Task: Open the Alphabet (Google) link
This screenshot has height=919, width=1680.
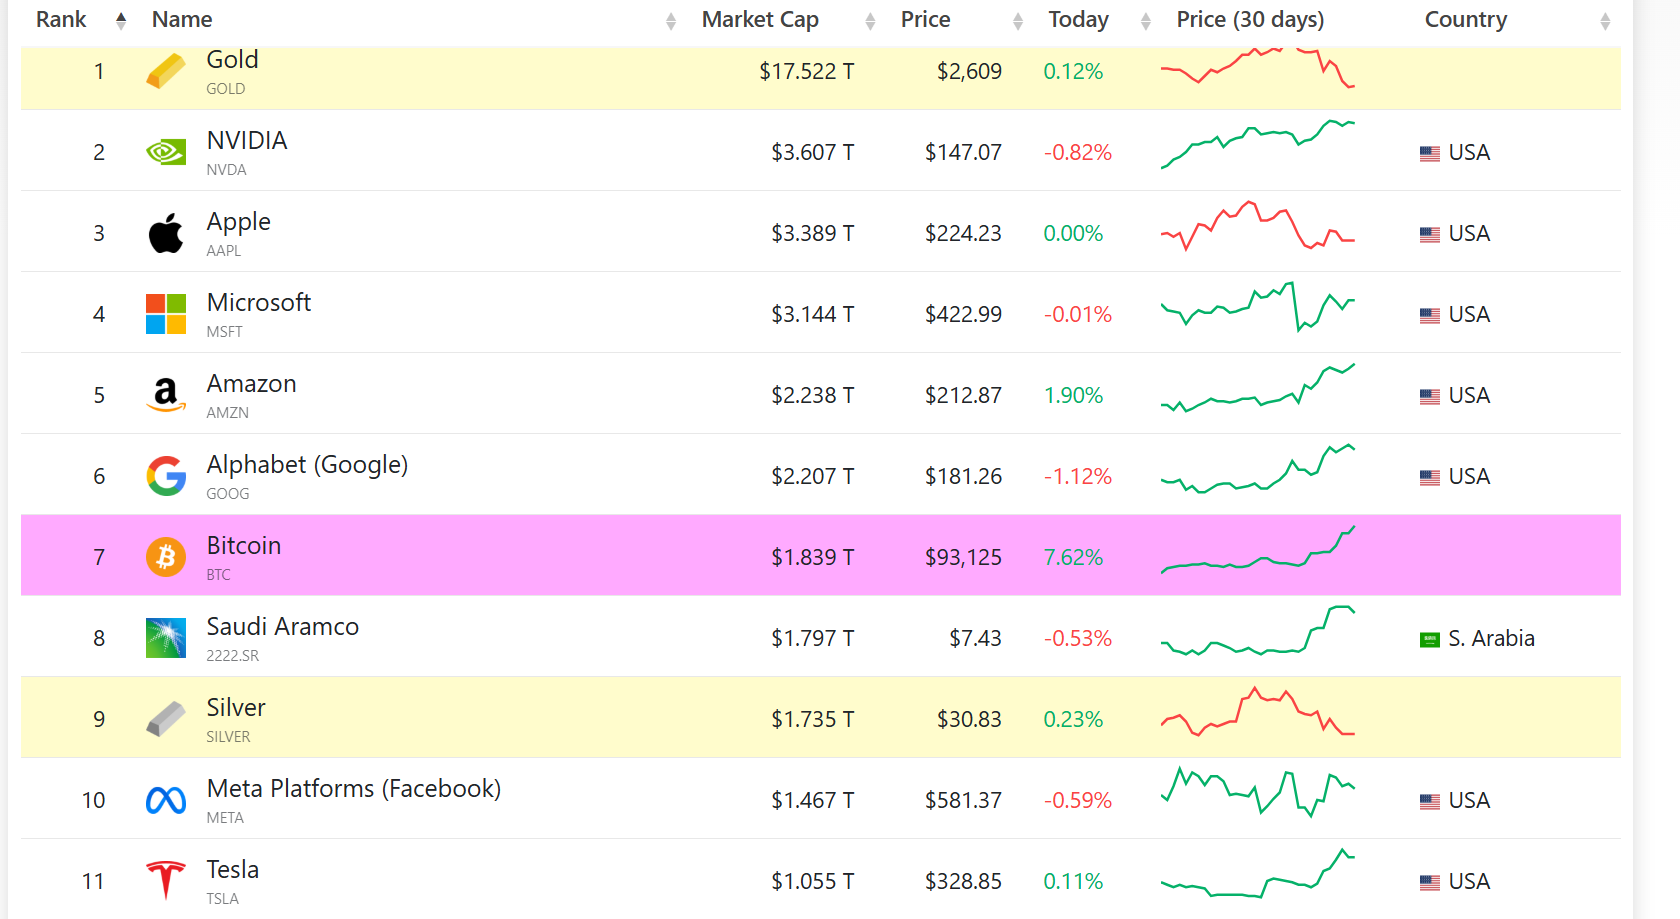Action: click(x=307, y=465)
